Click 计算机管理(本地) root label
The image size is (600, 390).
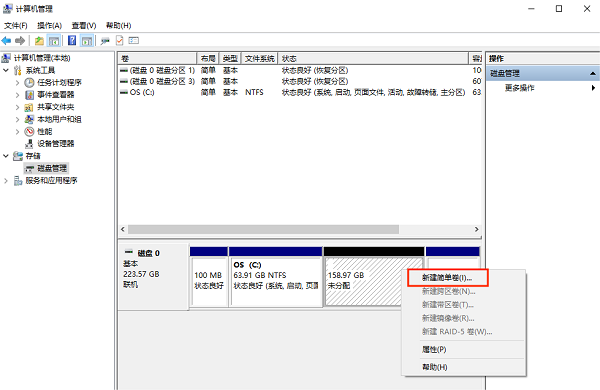click(42, 58)
